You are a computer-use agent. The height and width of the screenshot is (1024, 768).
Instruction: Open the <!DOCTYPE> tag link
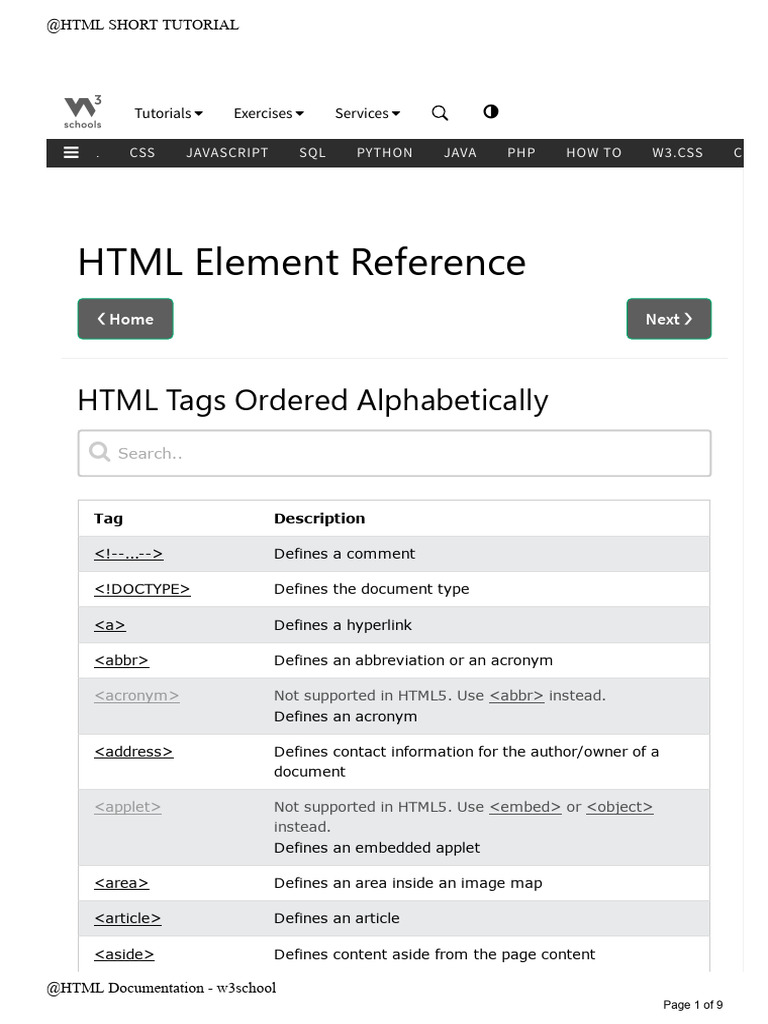click(x=142, y=589)
